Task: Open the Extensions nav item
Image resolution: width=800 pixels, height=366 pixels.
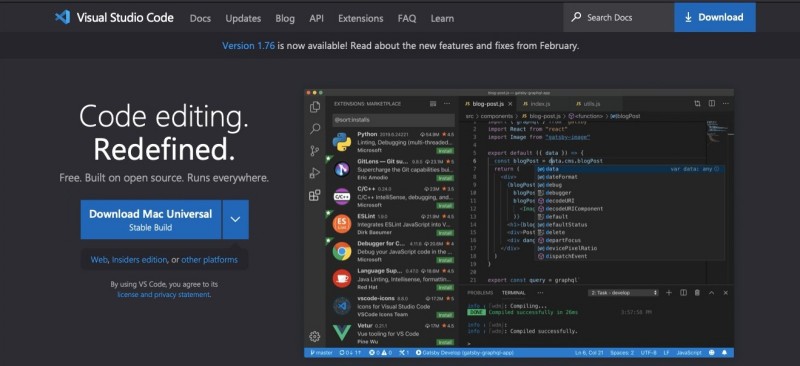Action: (x=361, y=18)
